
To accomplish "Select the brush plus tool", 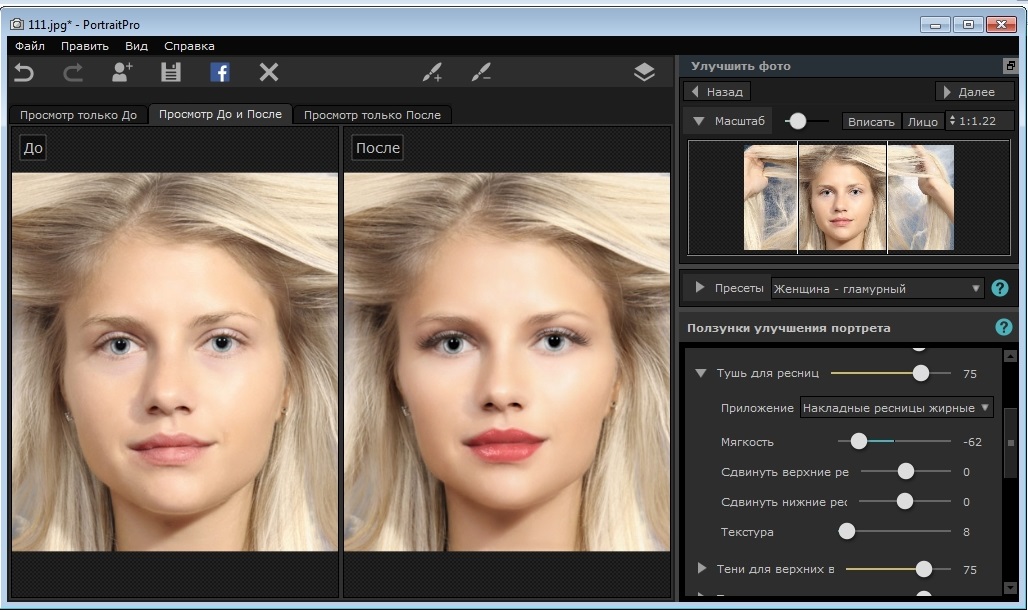I will point(432,72).
